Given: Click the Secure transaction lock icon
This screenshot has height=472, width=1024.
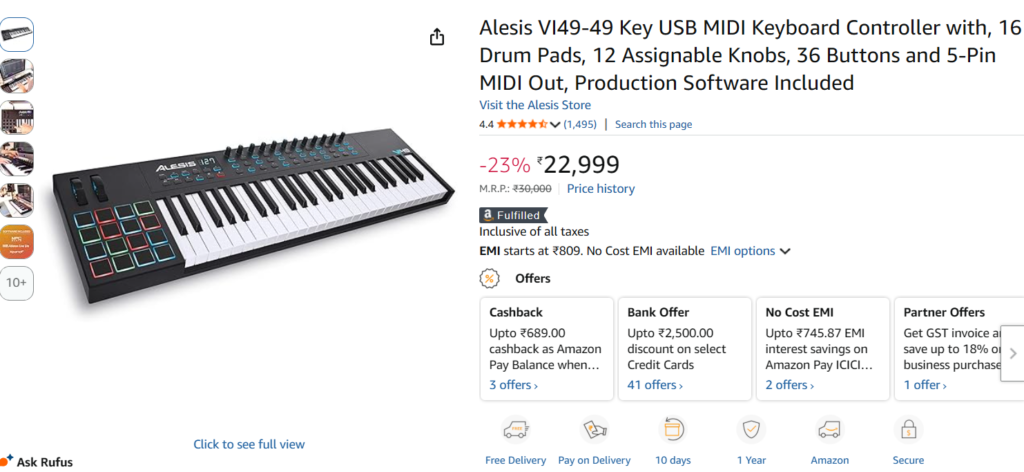Looking at the screenshot, I should [908, 430].
